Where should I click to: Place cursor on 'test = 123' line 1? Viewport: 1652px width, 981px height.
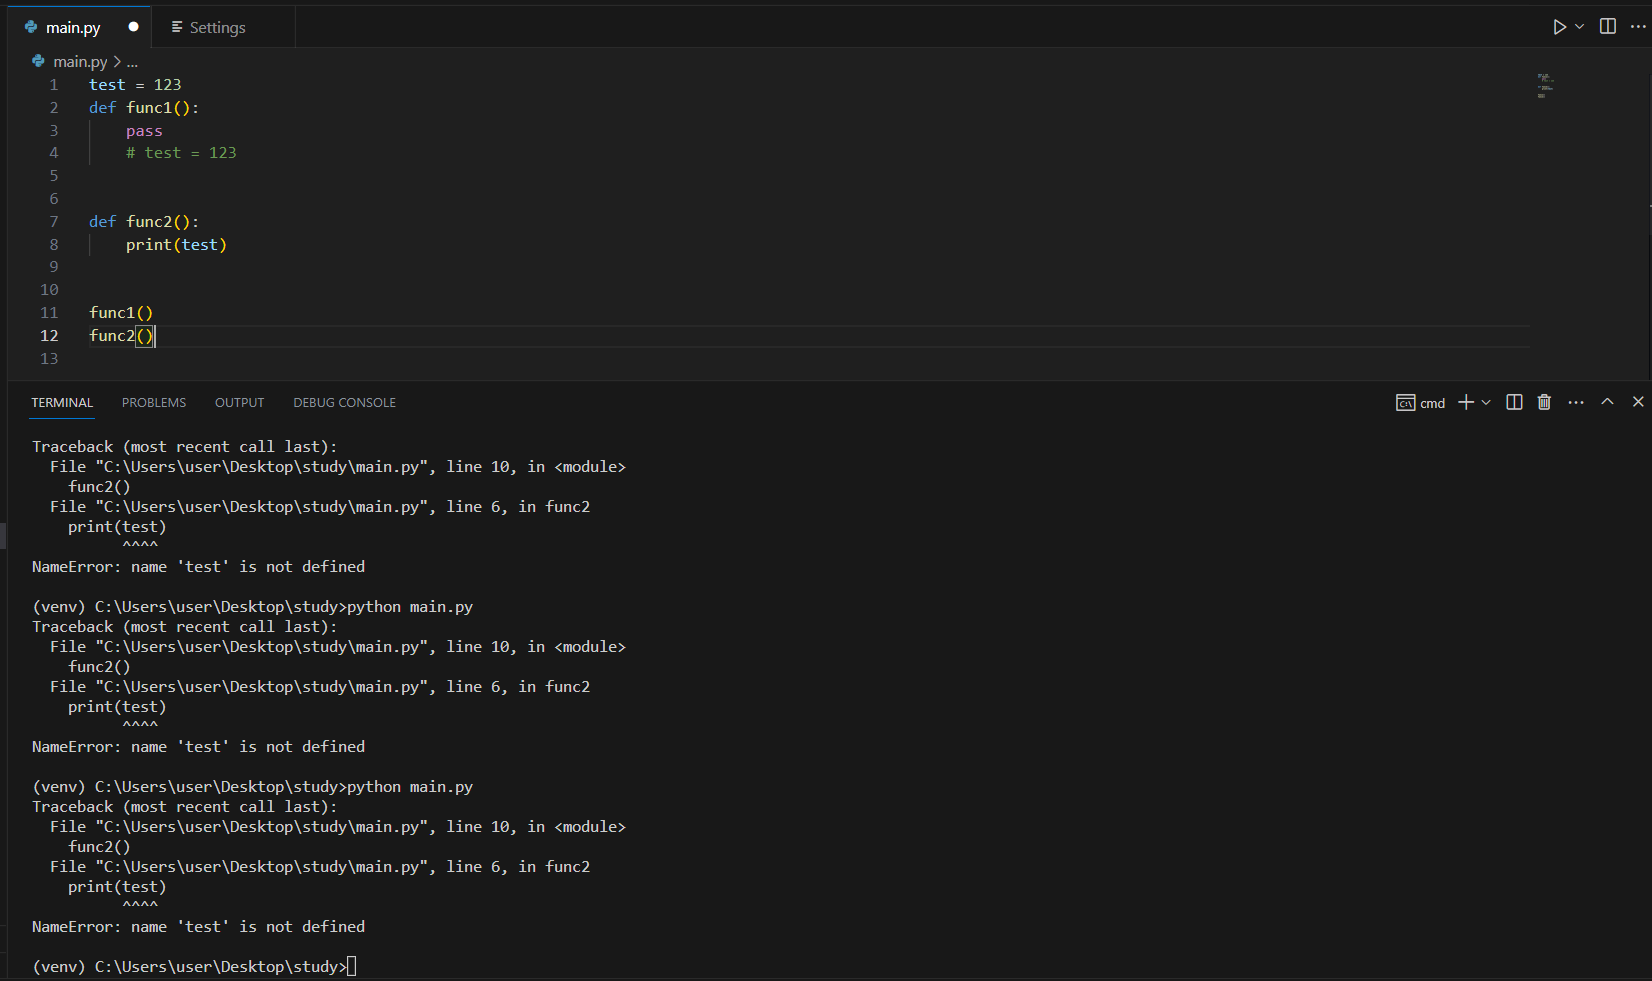click(x=135, y=85)
